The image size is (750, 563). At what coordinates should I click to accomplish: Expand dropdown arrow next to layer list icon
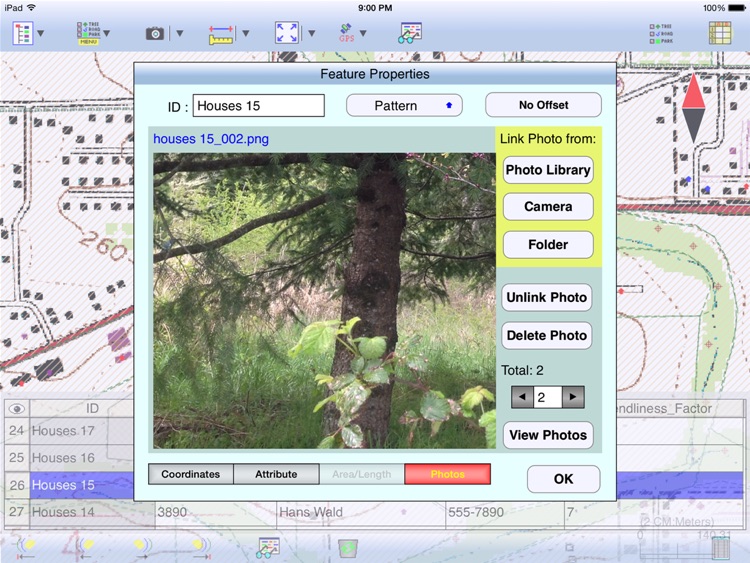[41, 33]
